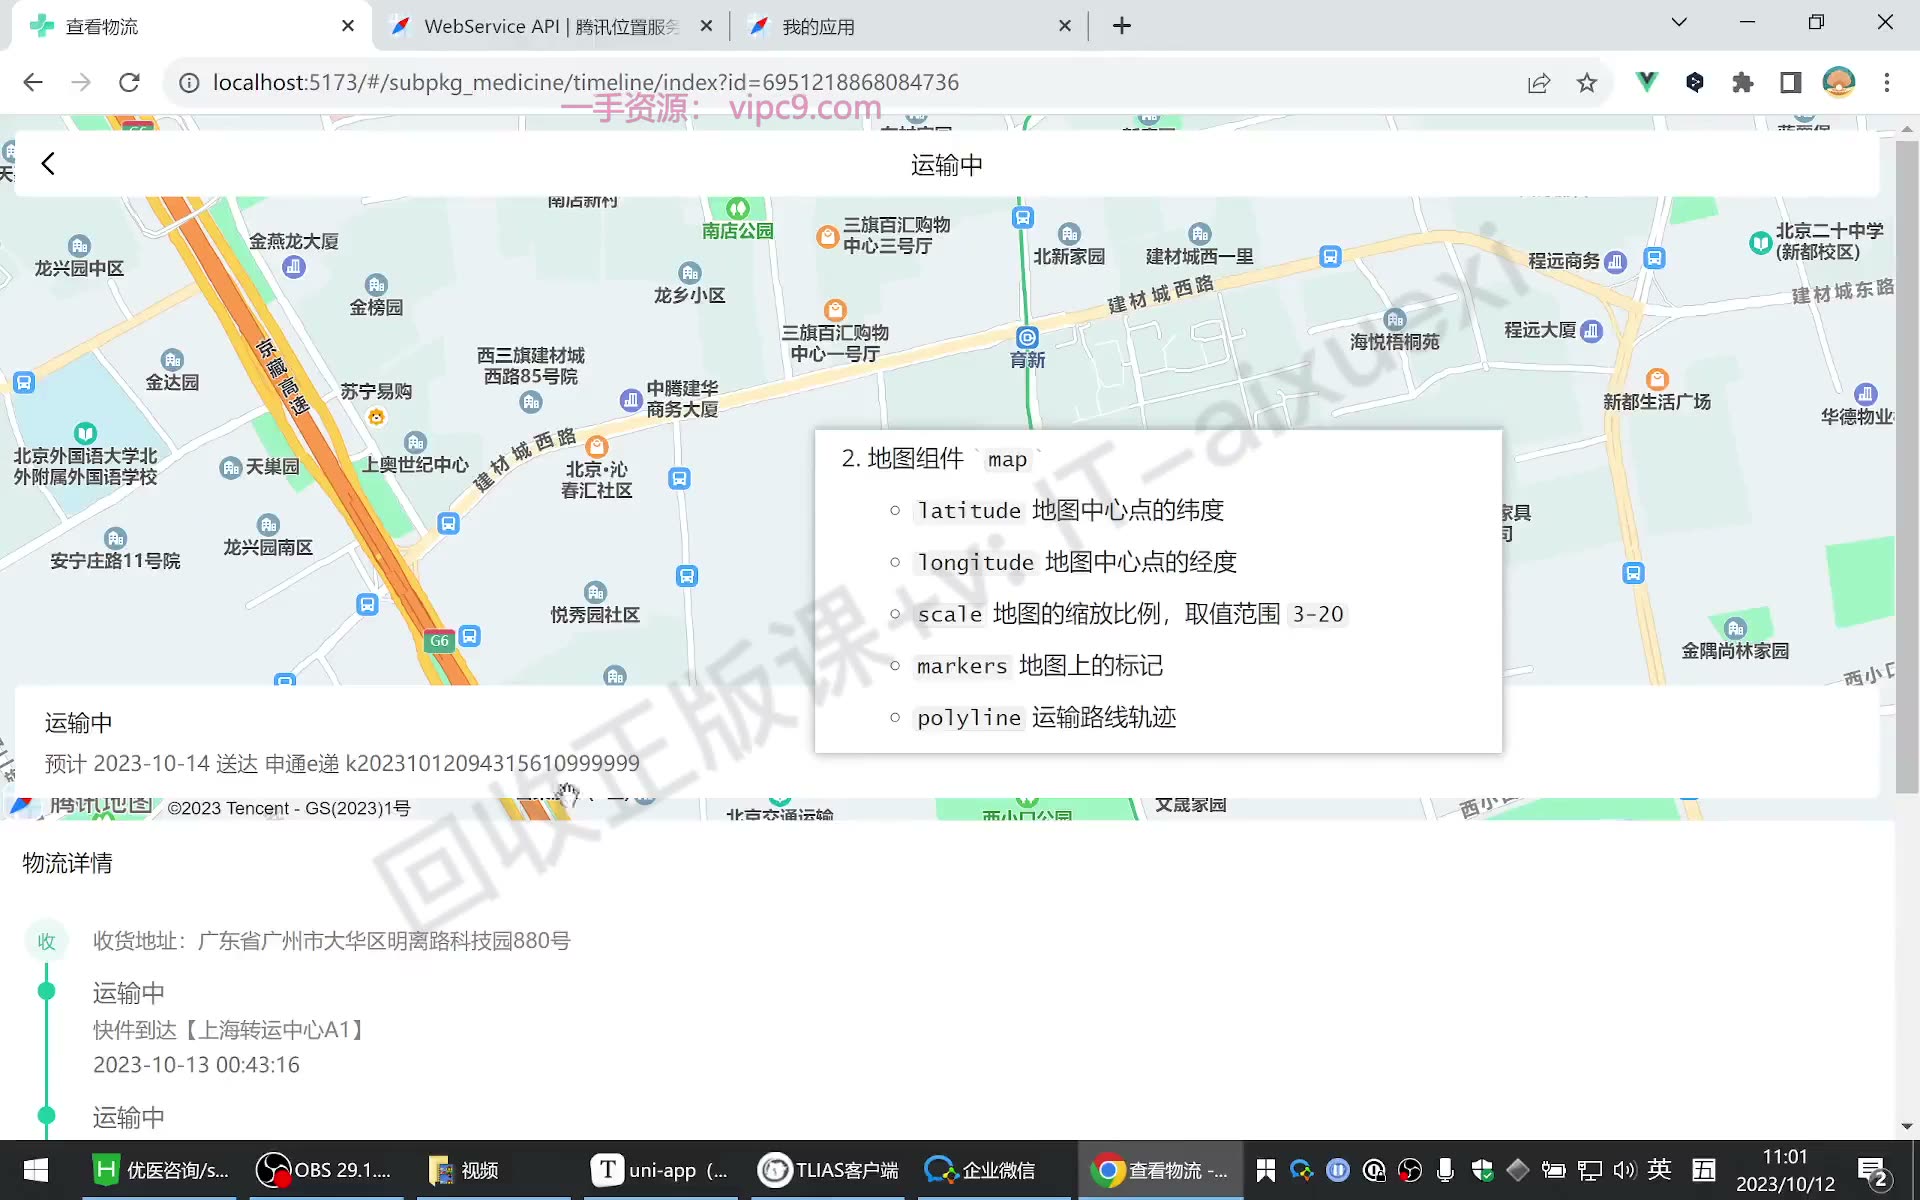
Task: Reload the page with the refresh icon
Action: (x=129, y=82)
